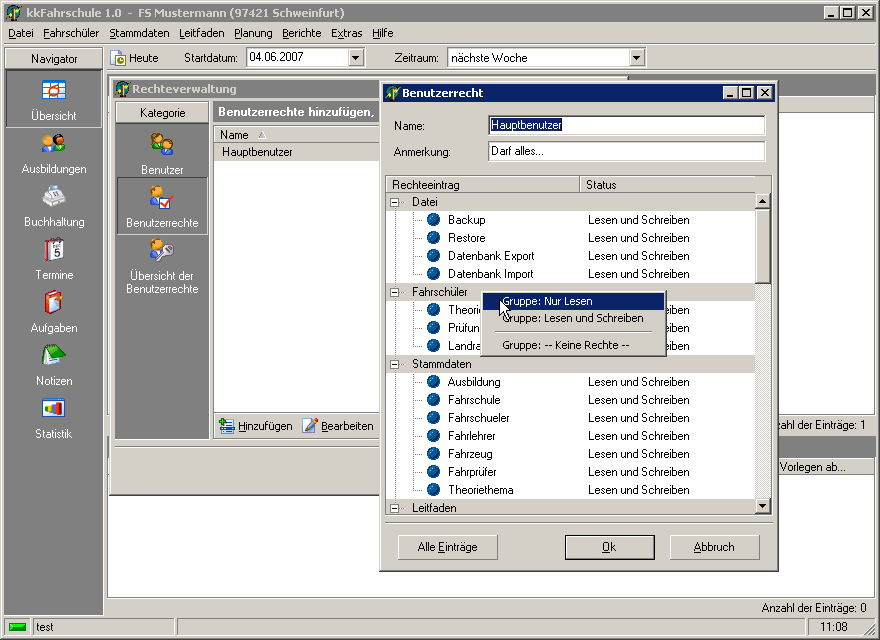This screenshot has width=880, height=640.
Task: Open the Ausbildungen navigator icon
Action: (x=54, y=145)
